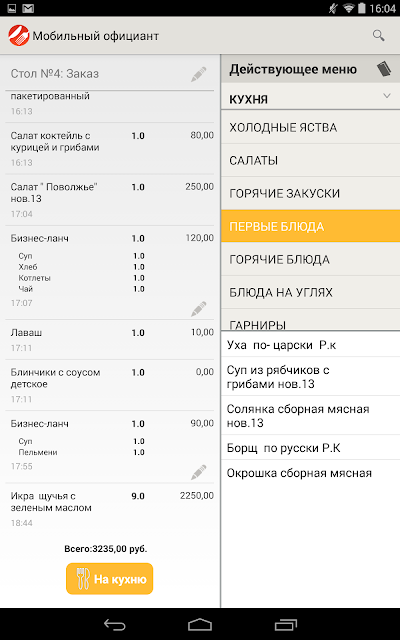The height and width of the screenshot is (640, 400).
Task: Select the highlighted ПЕРВЫЕ БЛЮДА category
Action: (311, 226)
